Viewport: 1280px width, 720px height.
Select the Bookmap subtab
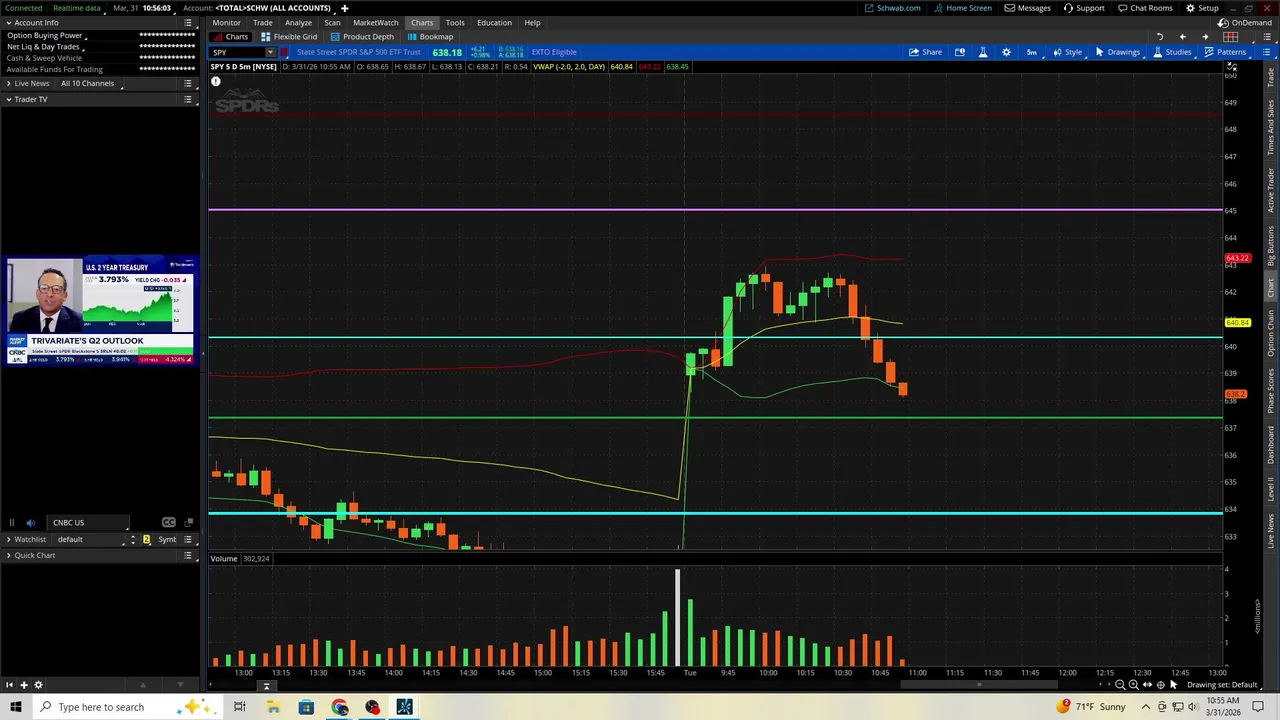coord(430,37)
